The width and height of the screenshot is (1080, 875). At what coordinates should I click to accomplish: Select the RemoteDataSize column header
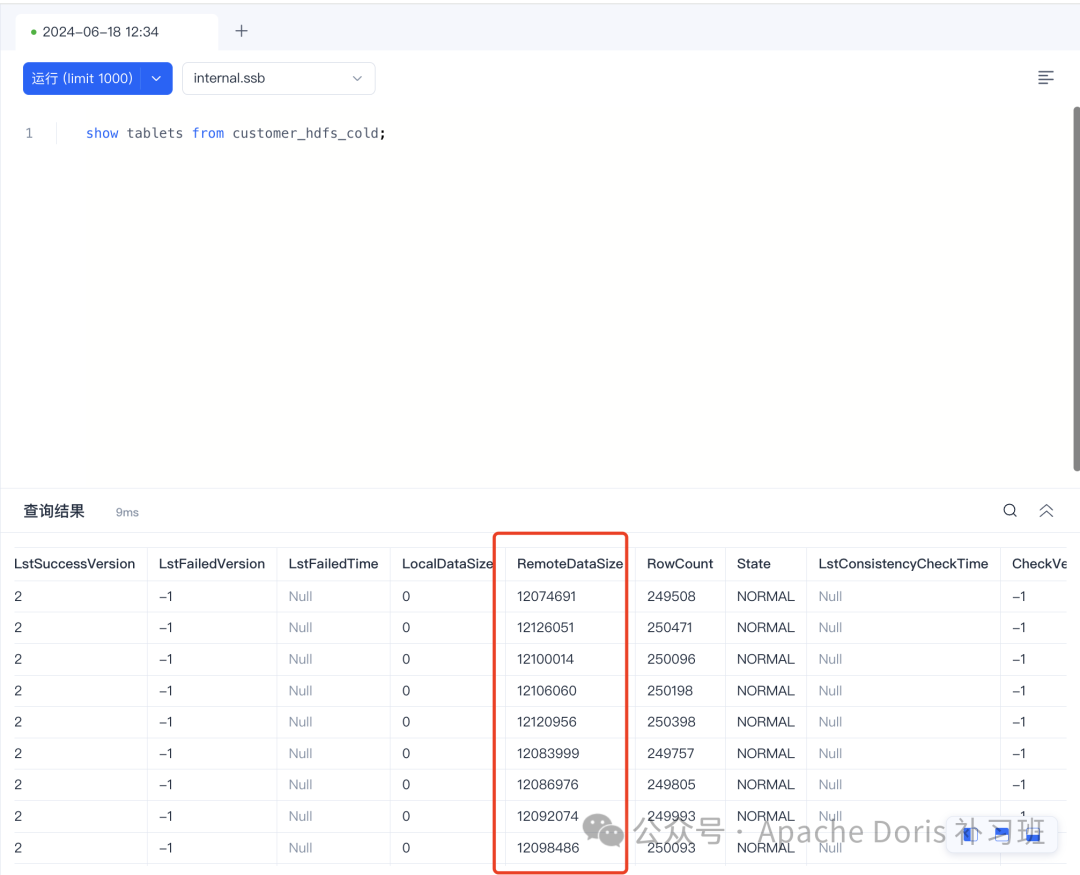[570, 564]
